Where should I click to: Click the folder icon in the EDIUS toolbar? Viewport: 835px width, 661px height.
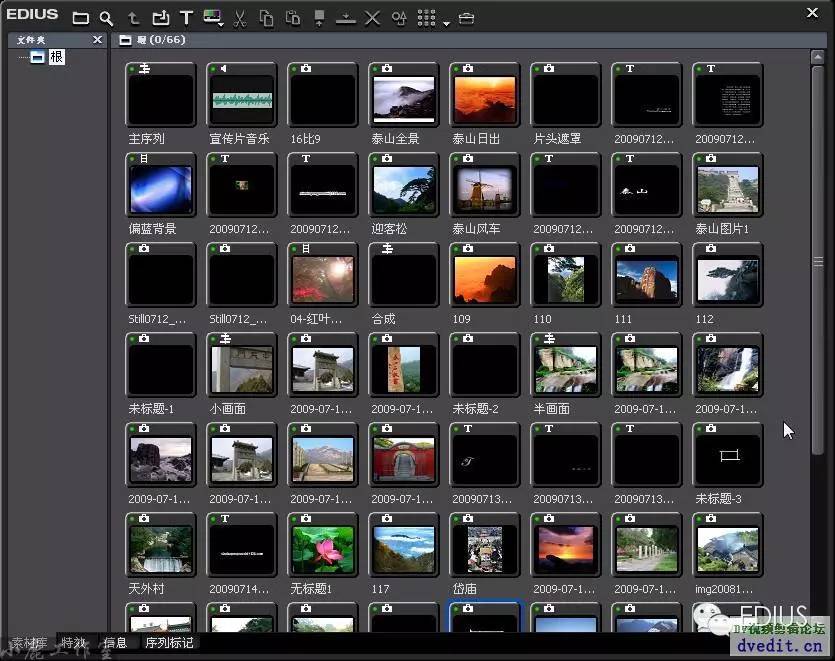coord(80,18)
